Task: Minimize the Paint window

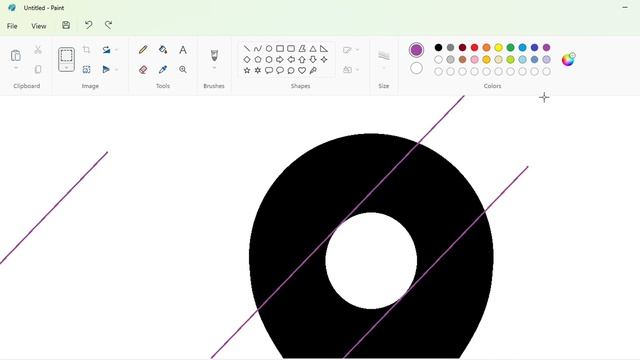Action: pos(625,7)
